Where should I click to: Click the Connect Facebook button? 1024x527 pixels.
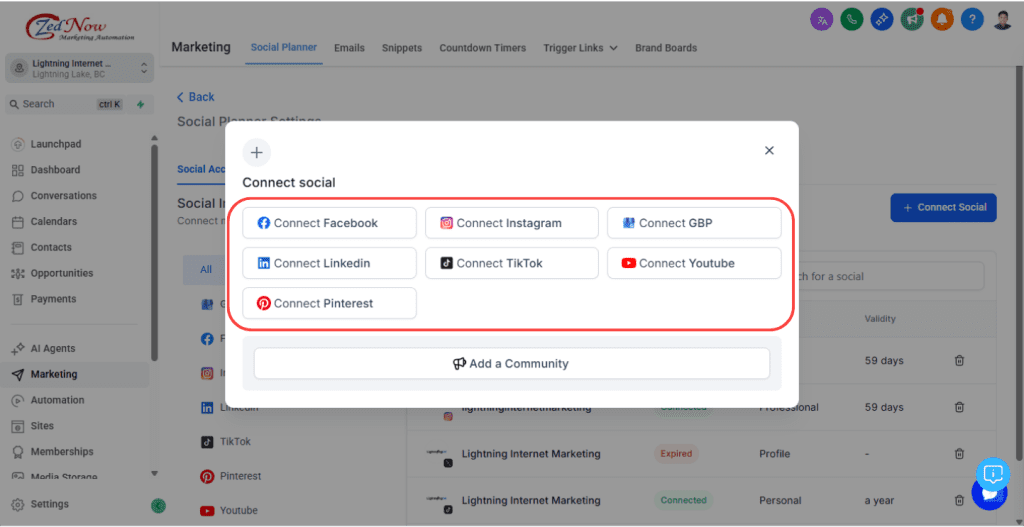coord(329,223)
